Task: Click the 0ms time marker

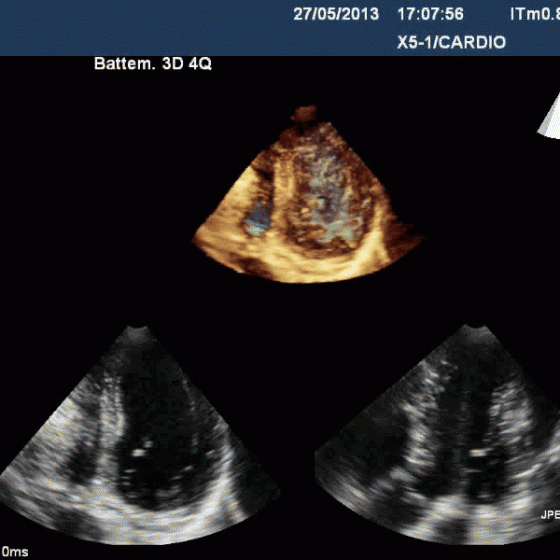Action: [x=15, y=551]
